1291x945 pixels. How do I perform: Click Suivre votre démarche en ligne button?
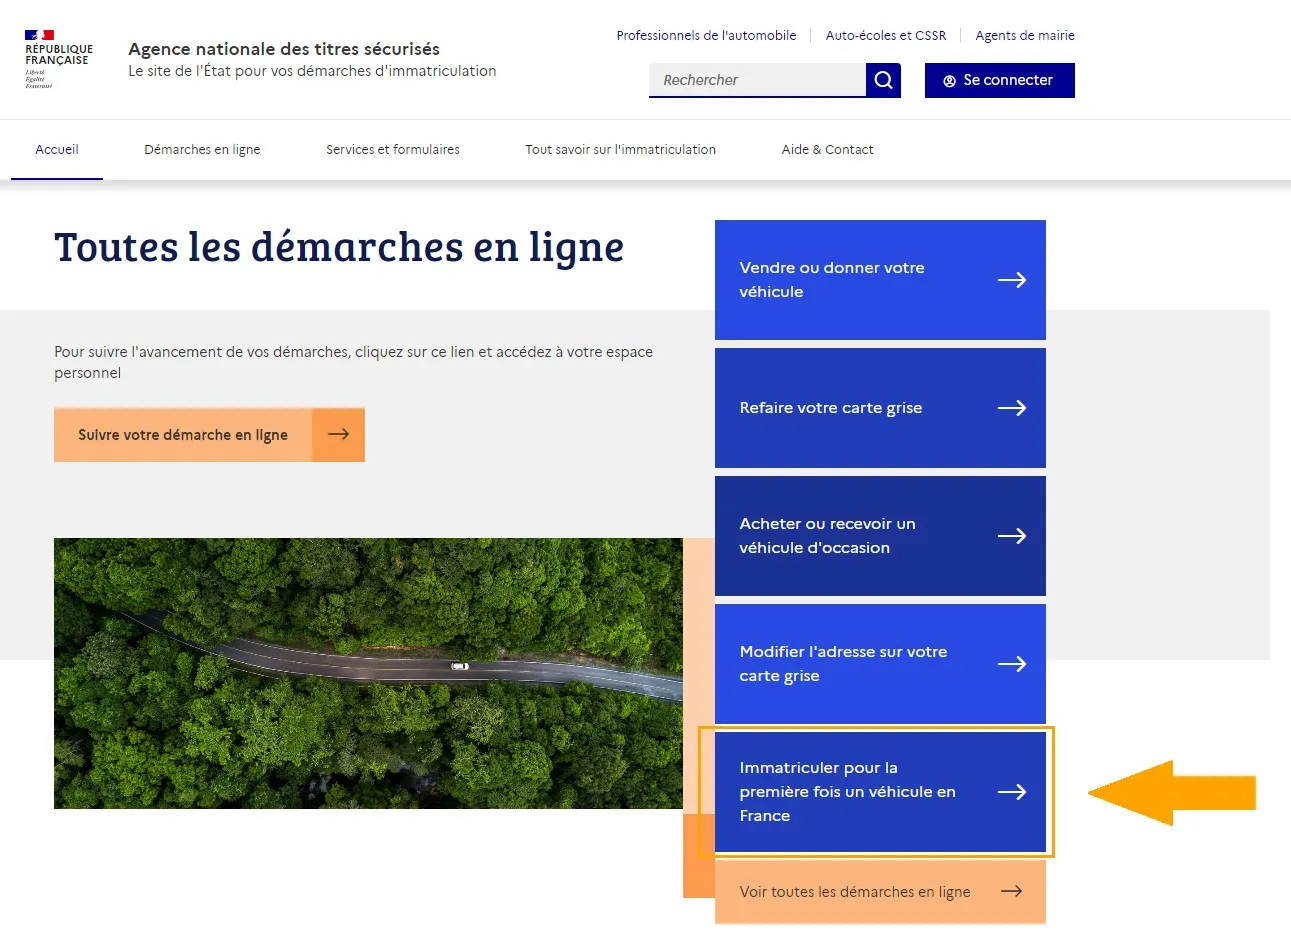[209, 434]
